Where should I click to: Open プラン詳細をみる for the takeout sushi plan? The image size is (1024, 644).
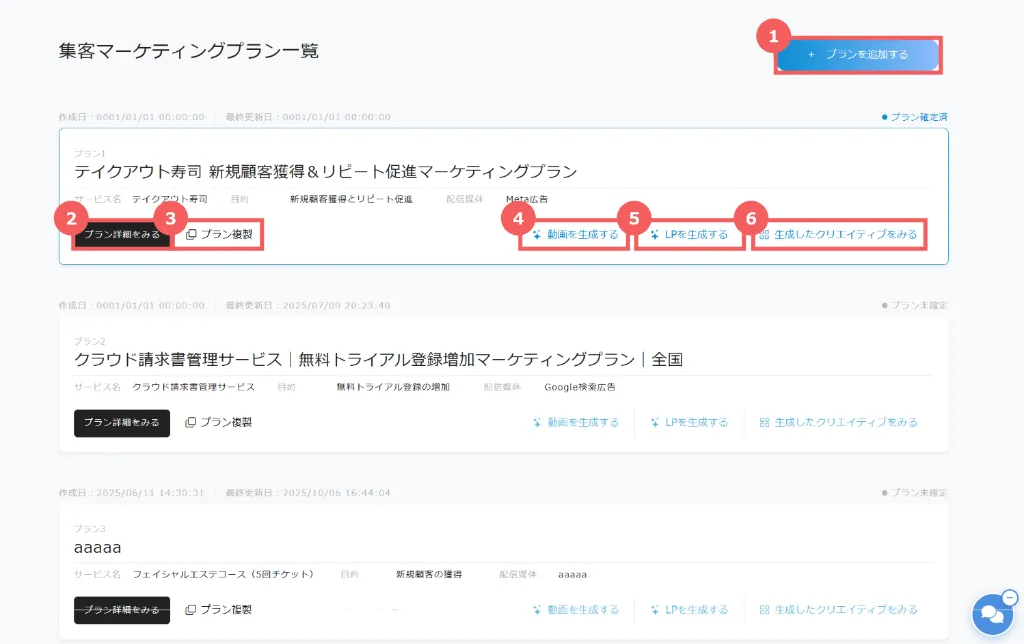(122, 235)
